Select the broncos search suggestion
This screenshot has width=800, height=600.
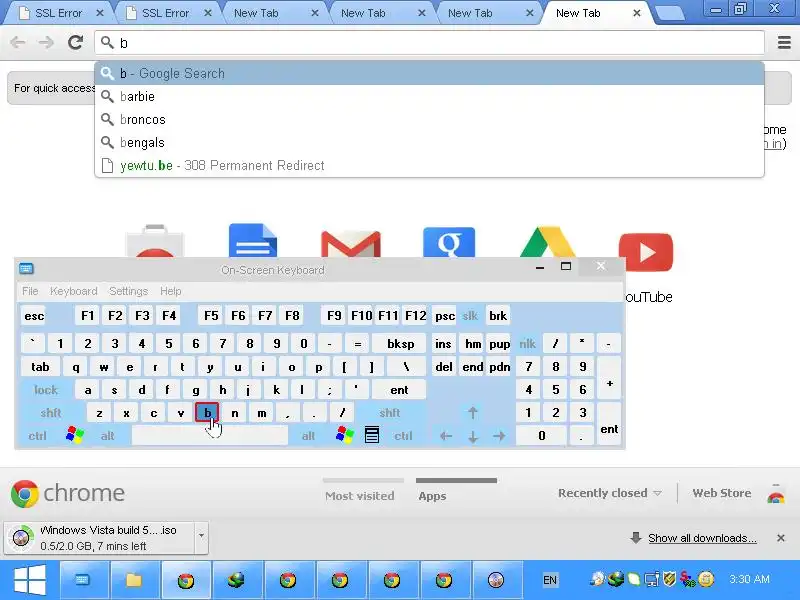[429, 119]
